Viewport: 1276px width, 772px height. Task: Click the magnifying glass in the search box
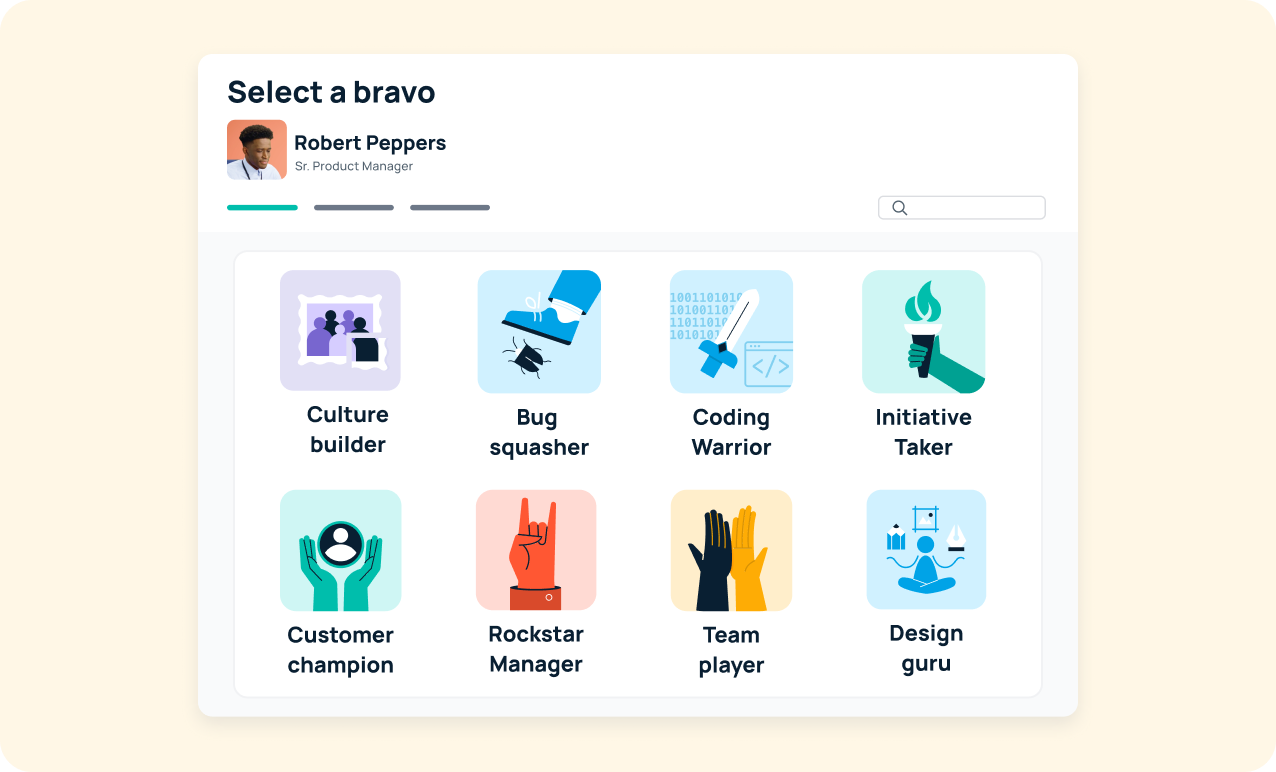click(899, 207)
